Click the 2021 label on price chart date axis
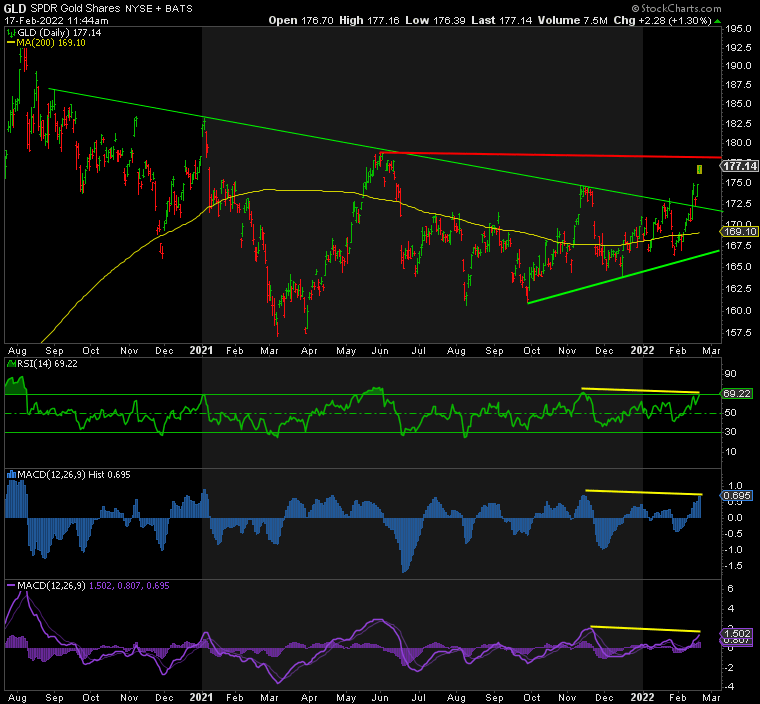This screenshot has width=760, height=704. [201, 350]
